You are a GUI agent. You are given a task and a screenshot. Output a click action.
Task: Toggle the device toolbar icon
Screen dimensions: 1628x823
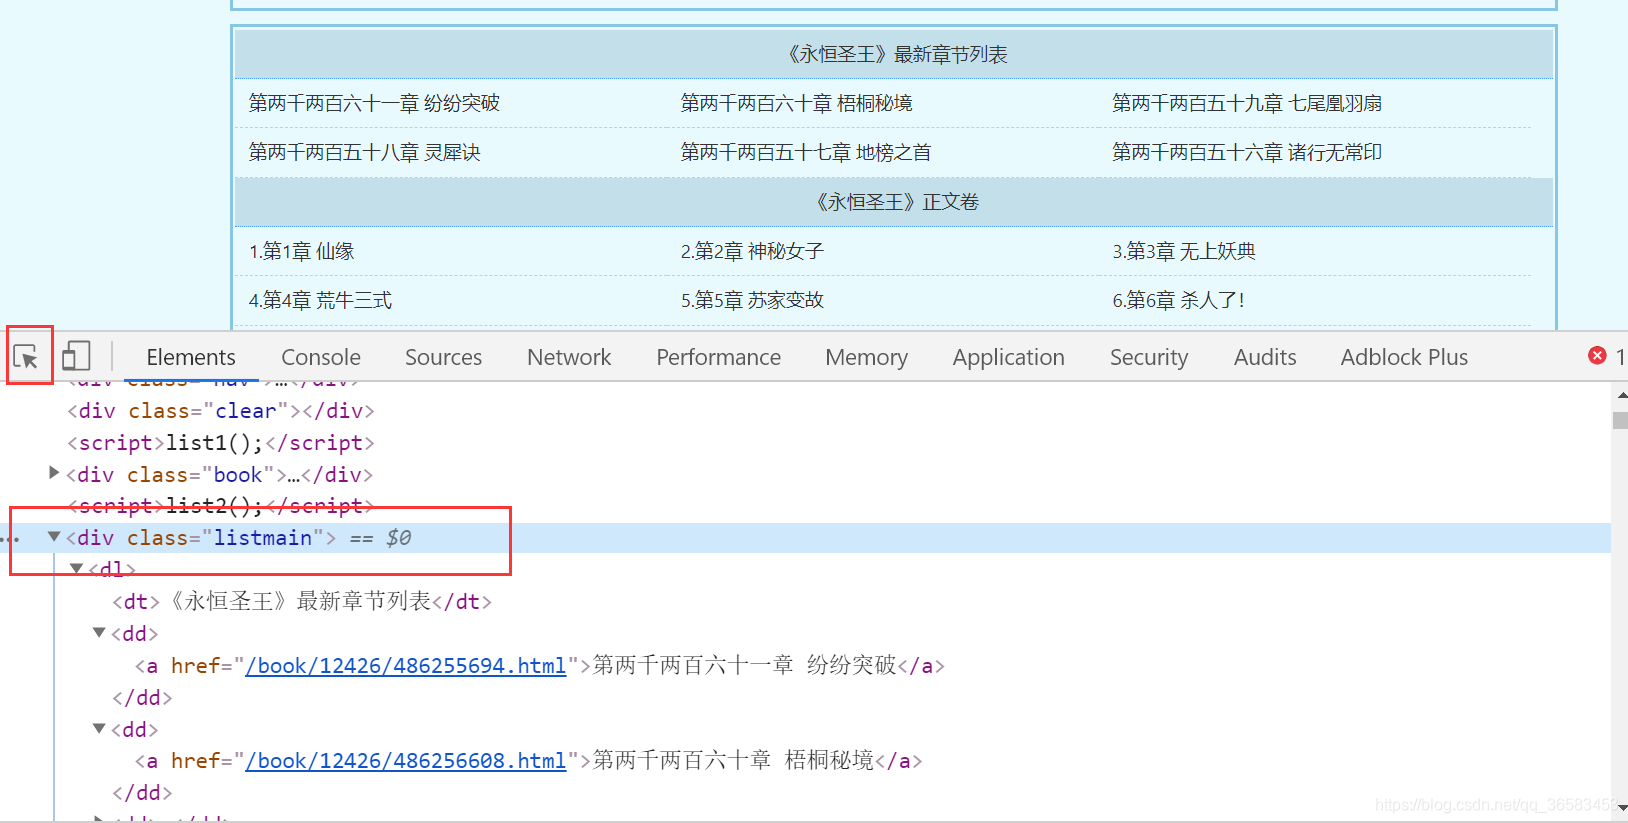coord(76,356)
